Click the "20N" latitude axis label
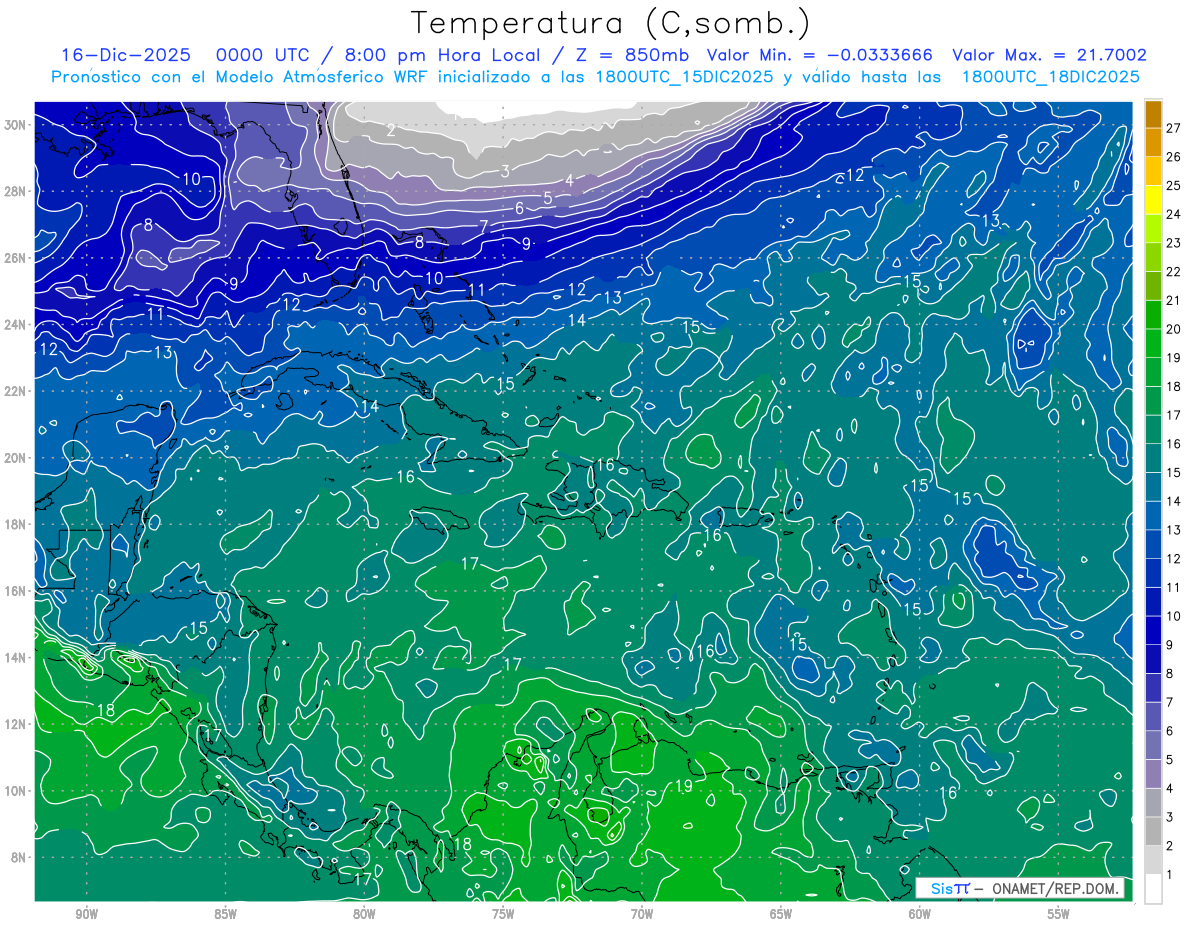 click(16, 458)
